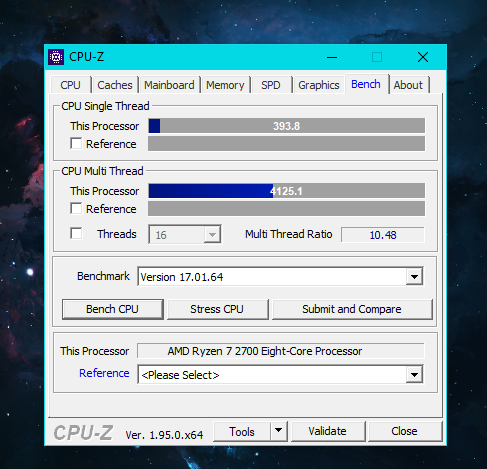The height and width of the screenshot is (469, 487).
Task: Minimize the CPU-Z window
Action: (332, 57)
